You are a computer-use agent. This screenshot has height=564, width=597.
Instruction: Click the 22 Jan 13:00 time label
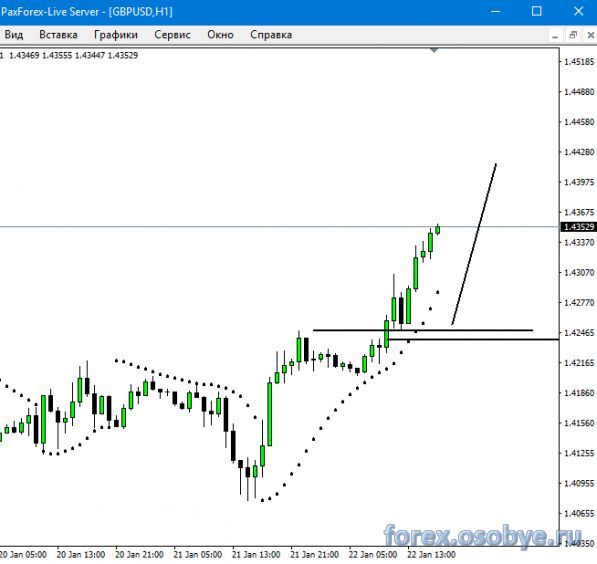tap(431, 554)
